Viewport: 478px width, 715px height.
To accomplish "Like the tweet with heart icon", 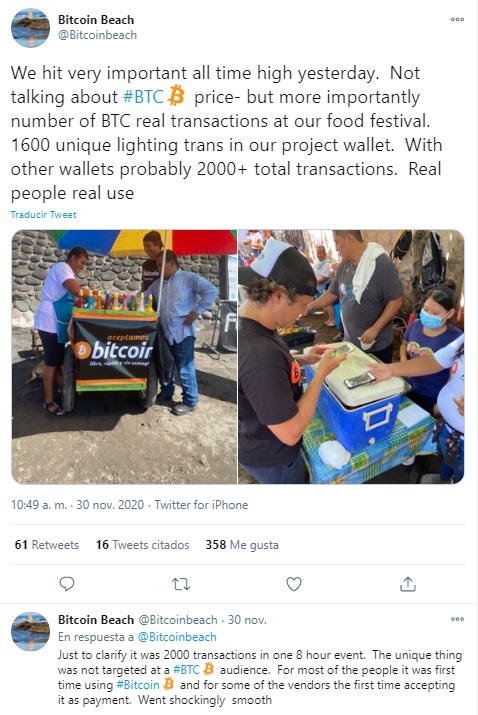I will coord(294,584).
